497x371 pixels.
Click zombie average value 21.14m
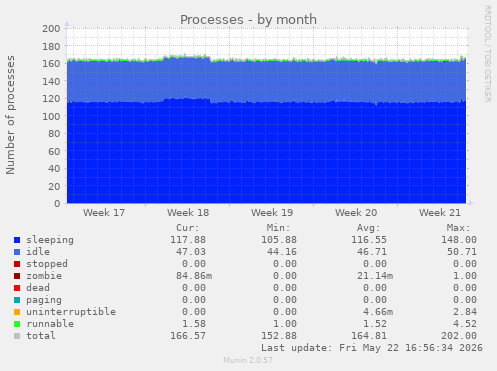click(375, 276)
